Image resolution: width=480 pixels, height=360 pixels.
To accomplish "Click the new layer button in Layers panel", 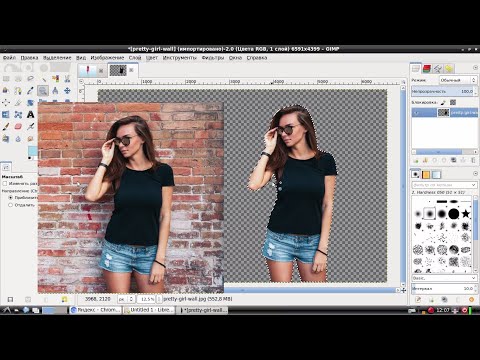I will tap(416, 161).
